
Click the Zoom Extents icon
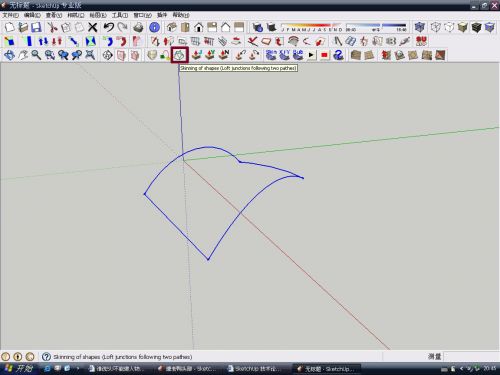90,55
